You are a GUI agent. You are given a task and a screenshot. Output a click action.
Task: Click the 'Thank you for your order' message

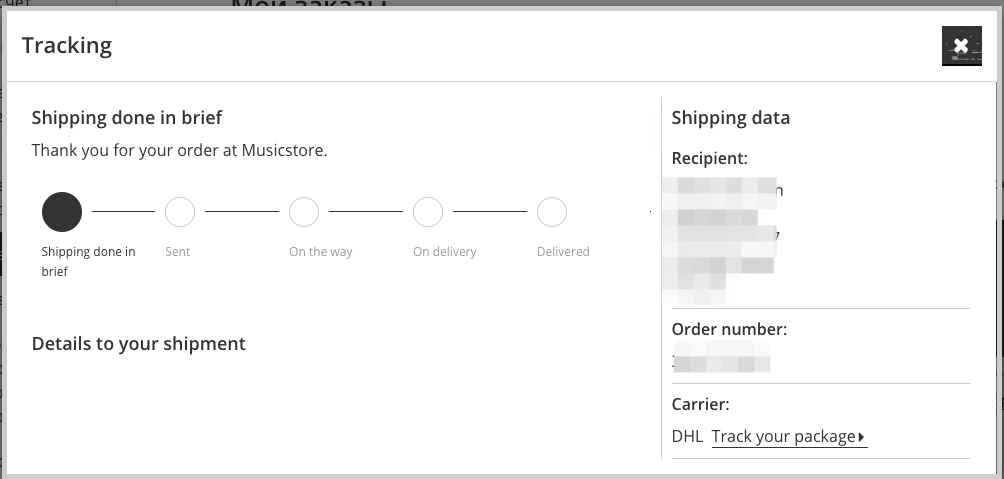tap(180, 151)
